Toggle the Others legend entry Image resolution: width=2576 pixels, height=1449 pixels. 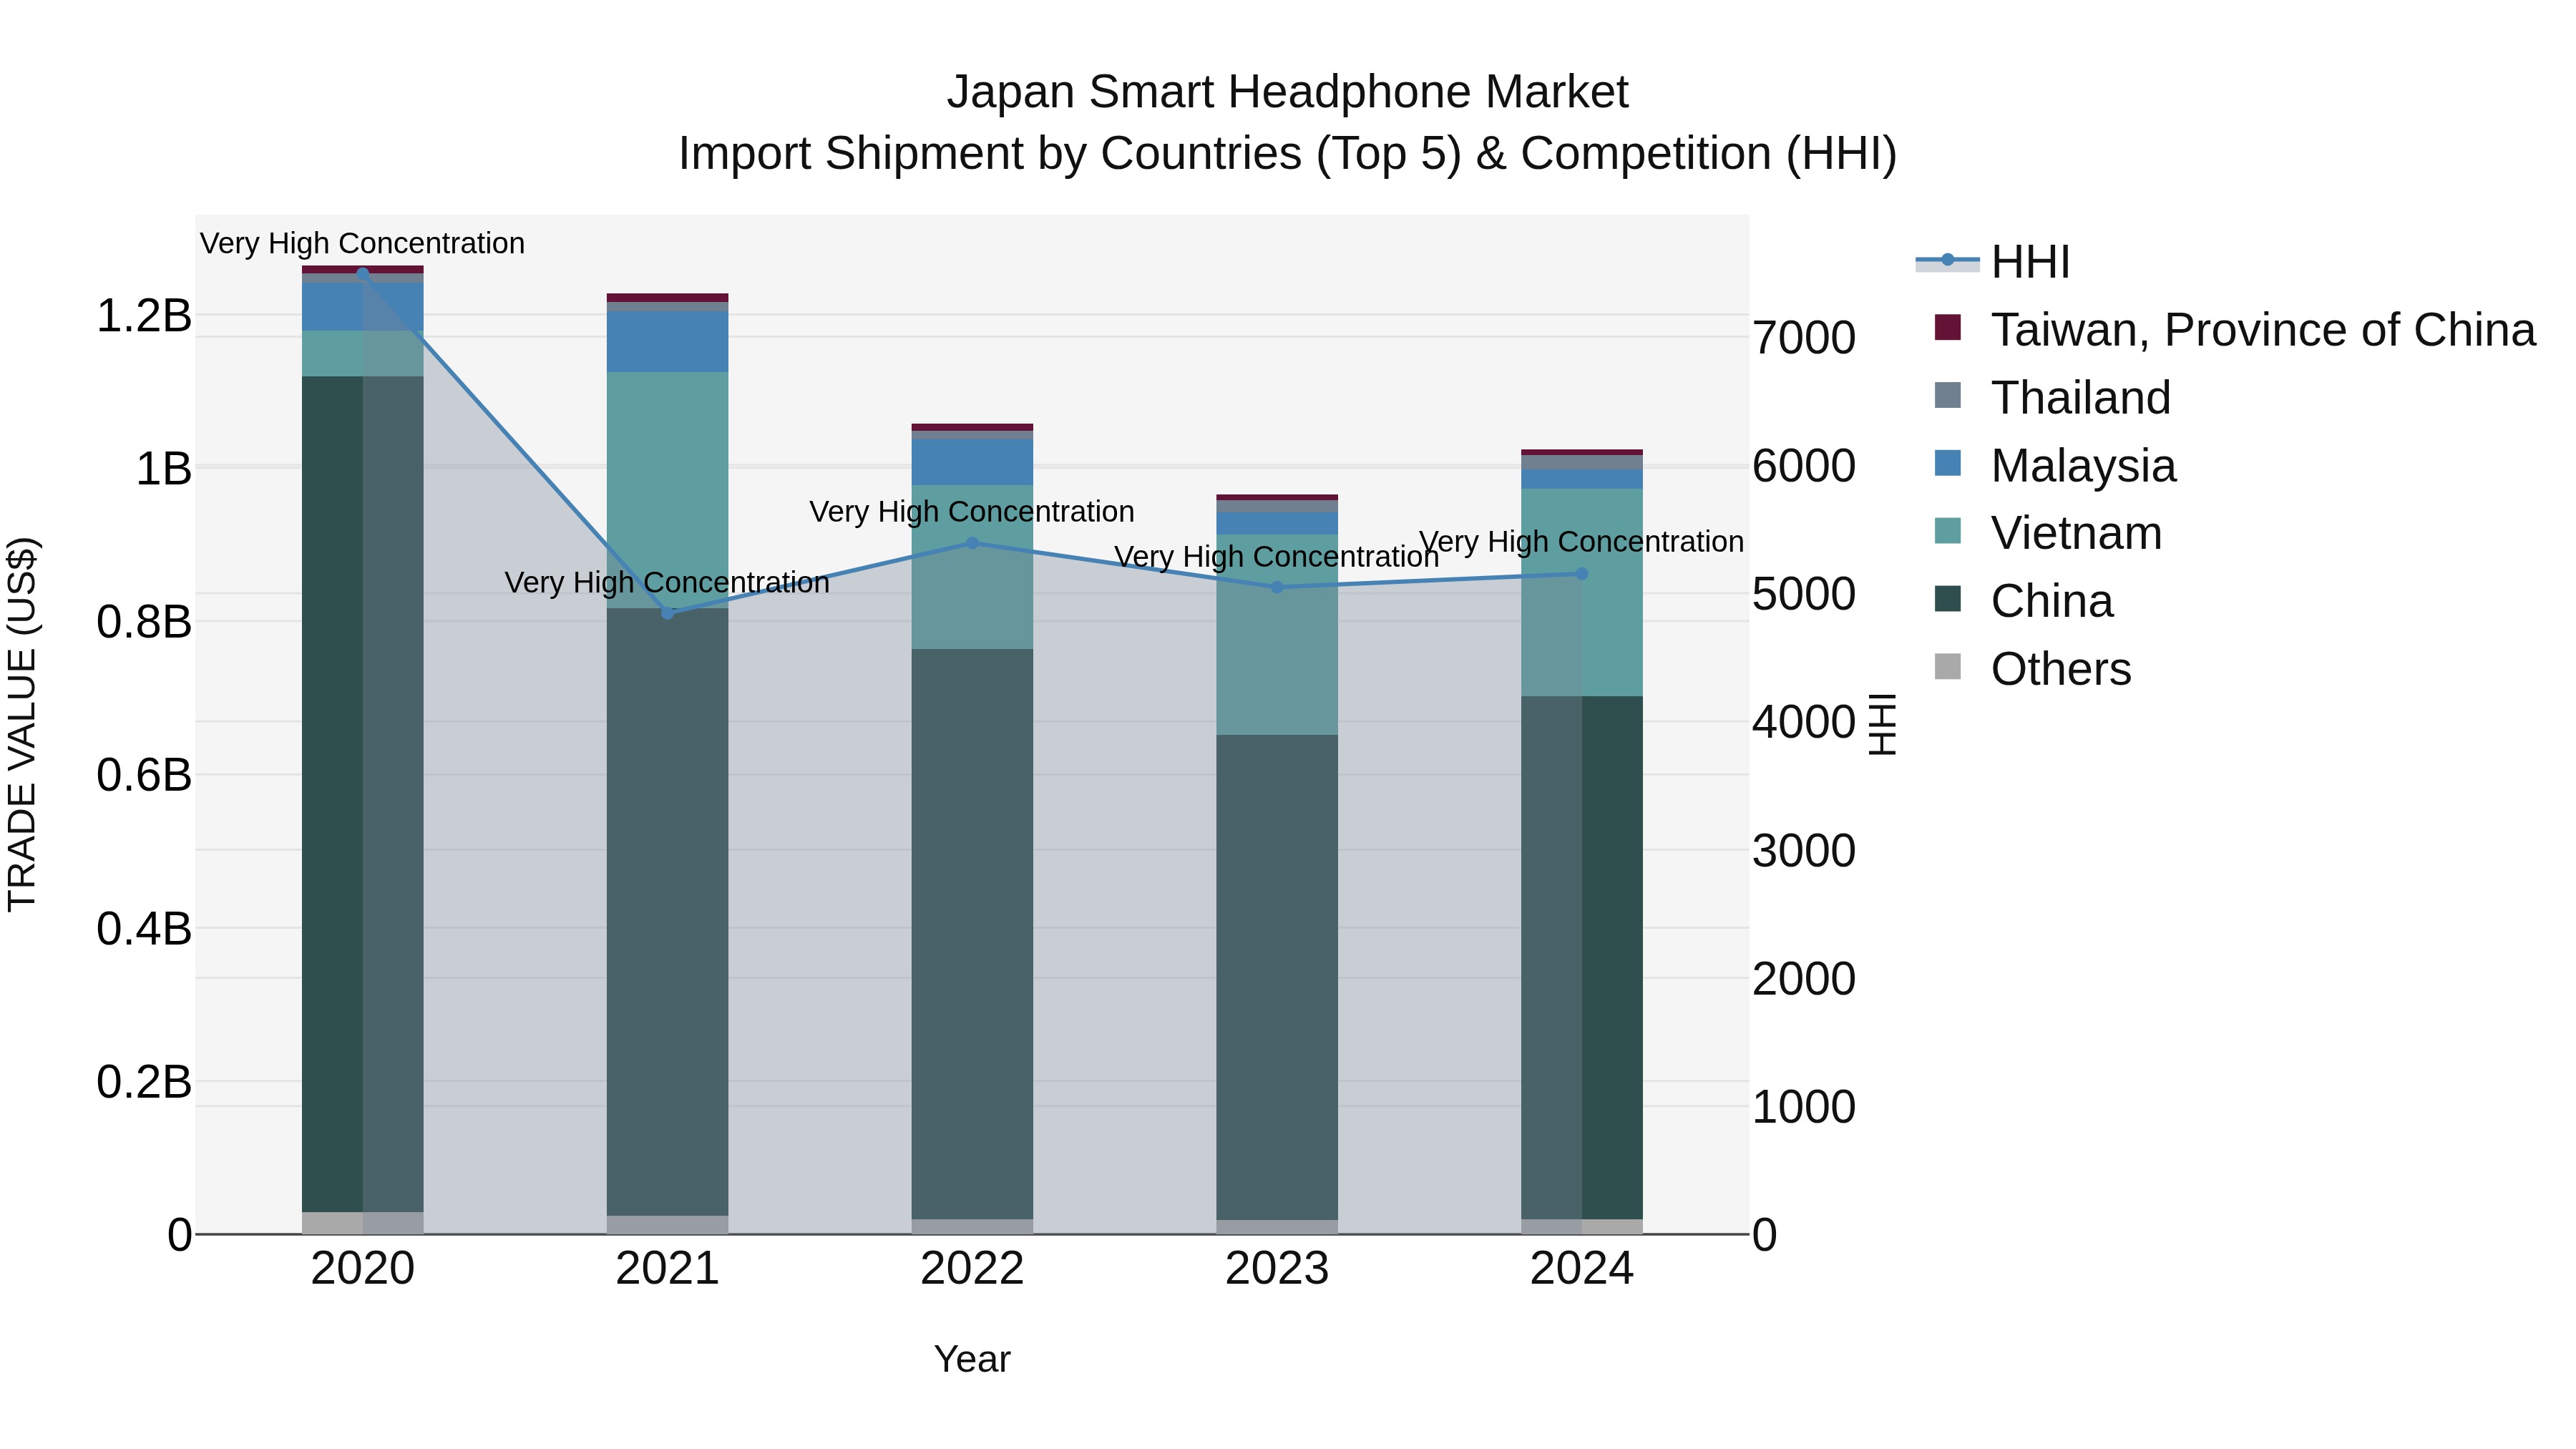(2033, 668)
